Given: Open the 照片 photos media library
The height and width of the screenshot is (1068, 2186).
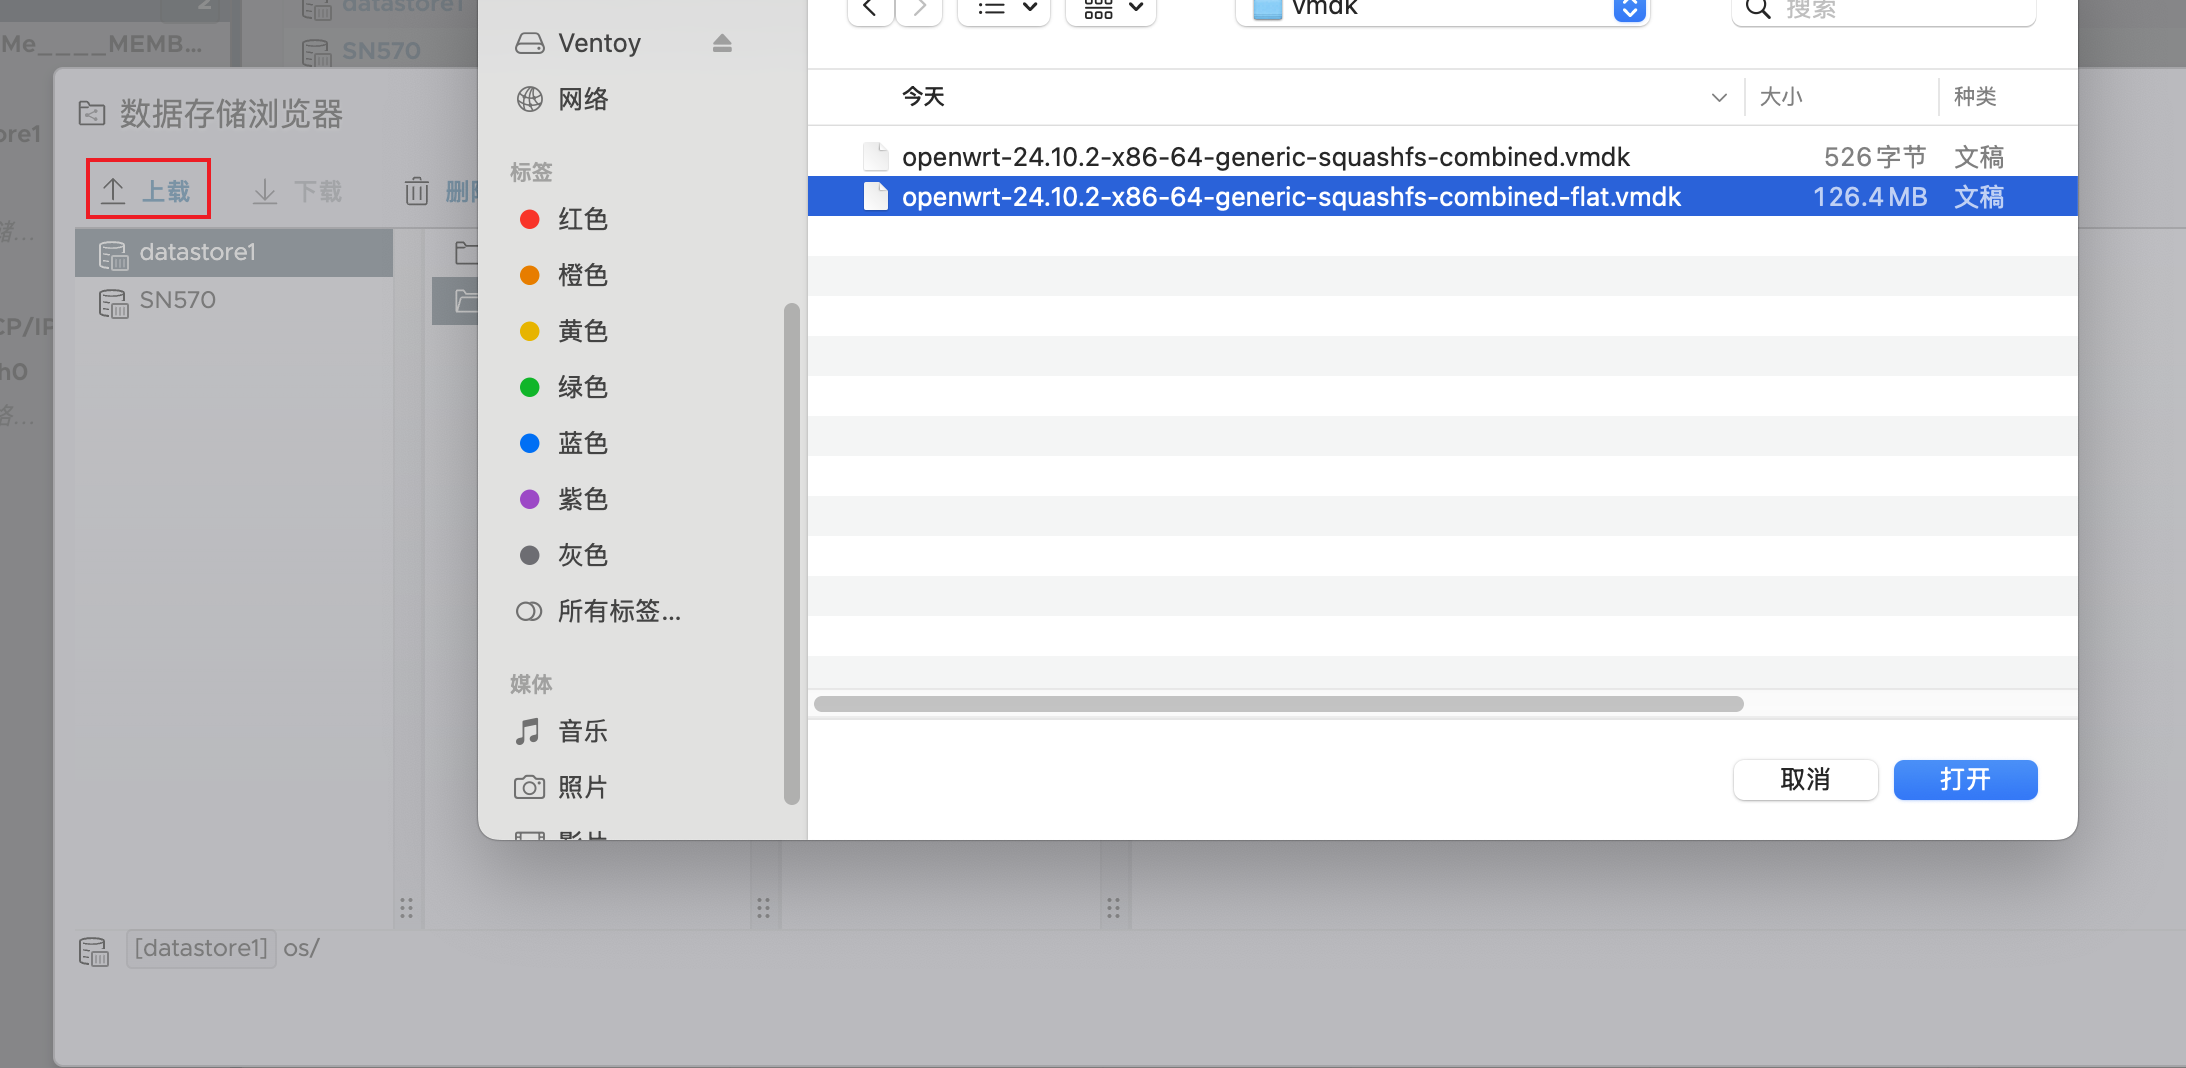Looking at the screenshot, I should (x=562, y=787).
